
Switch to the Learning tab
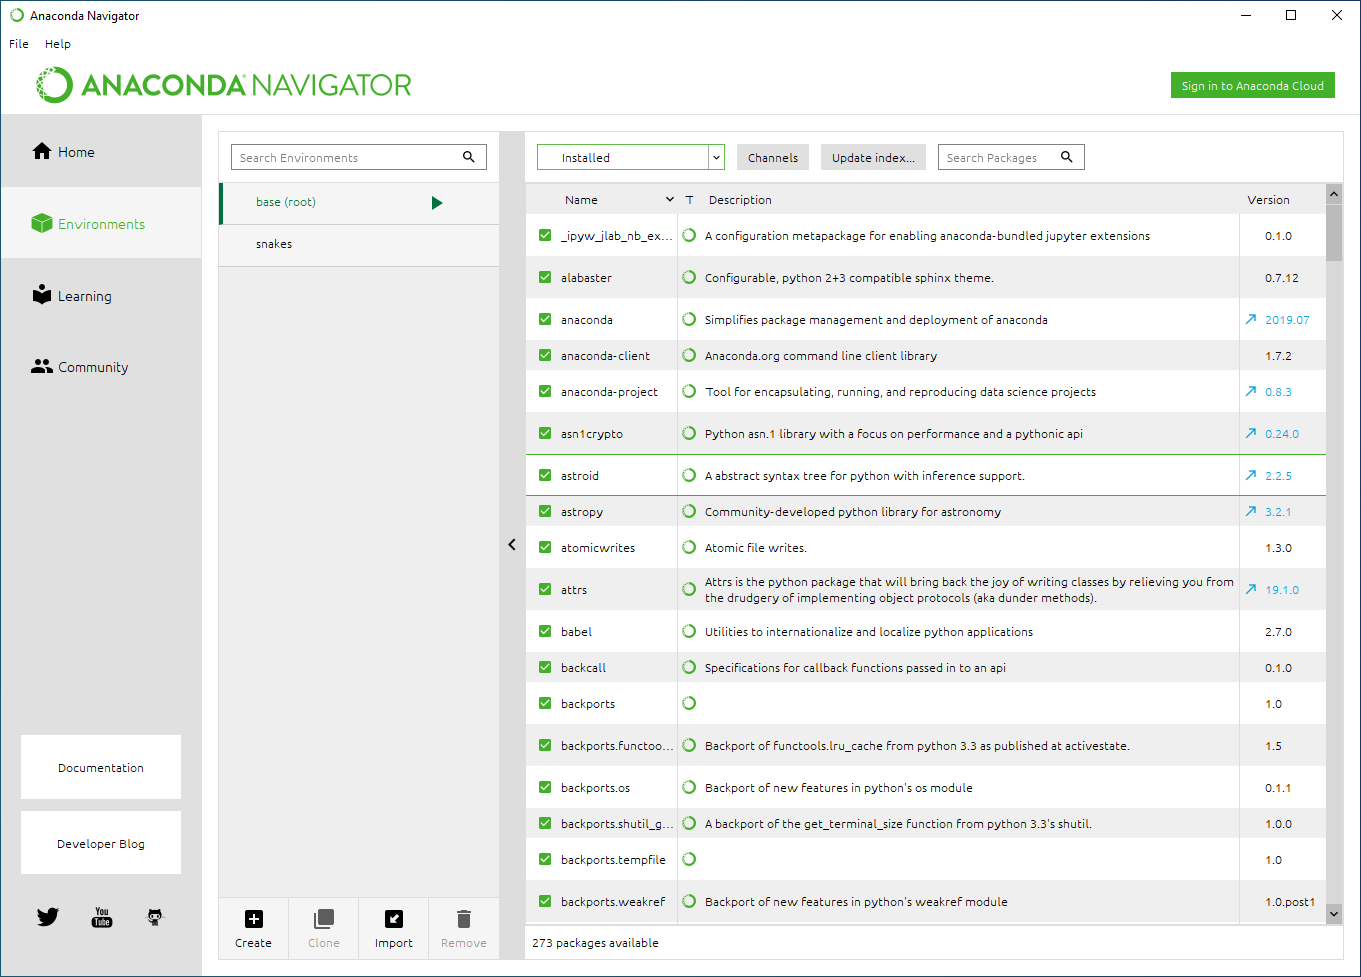[x=84, y=296]
